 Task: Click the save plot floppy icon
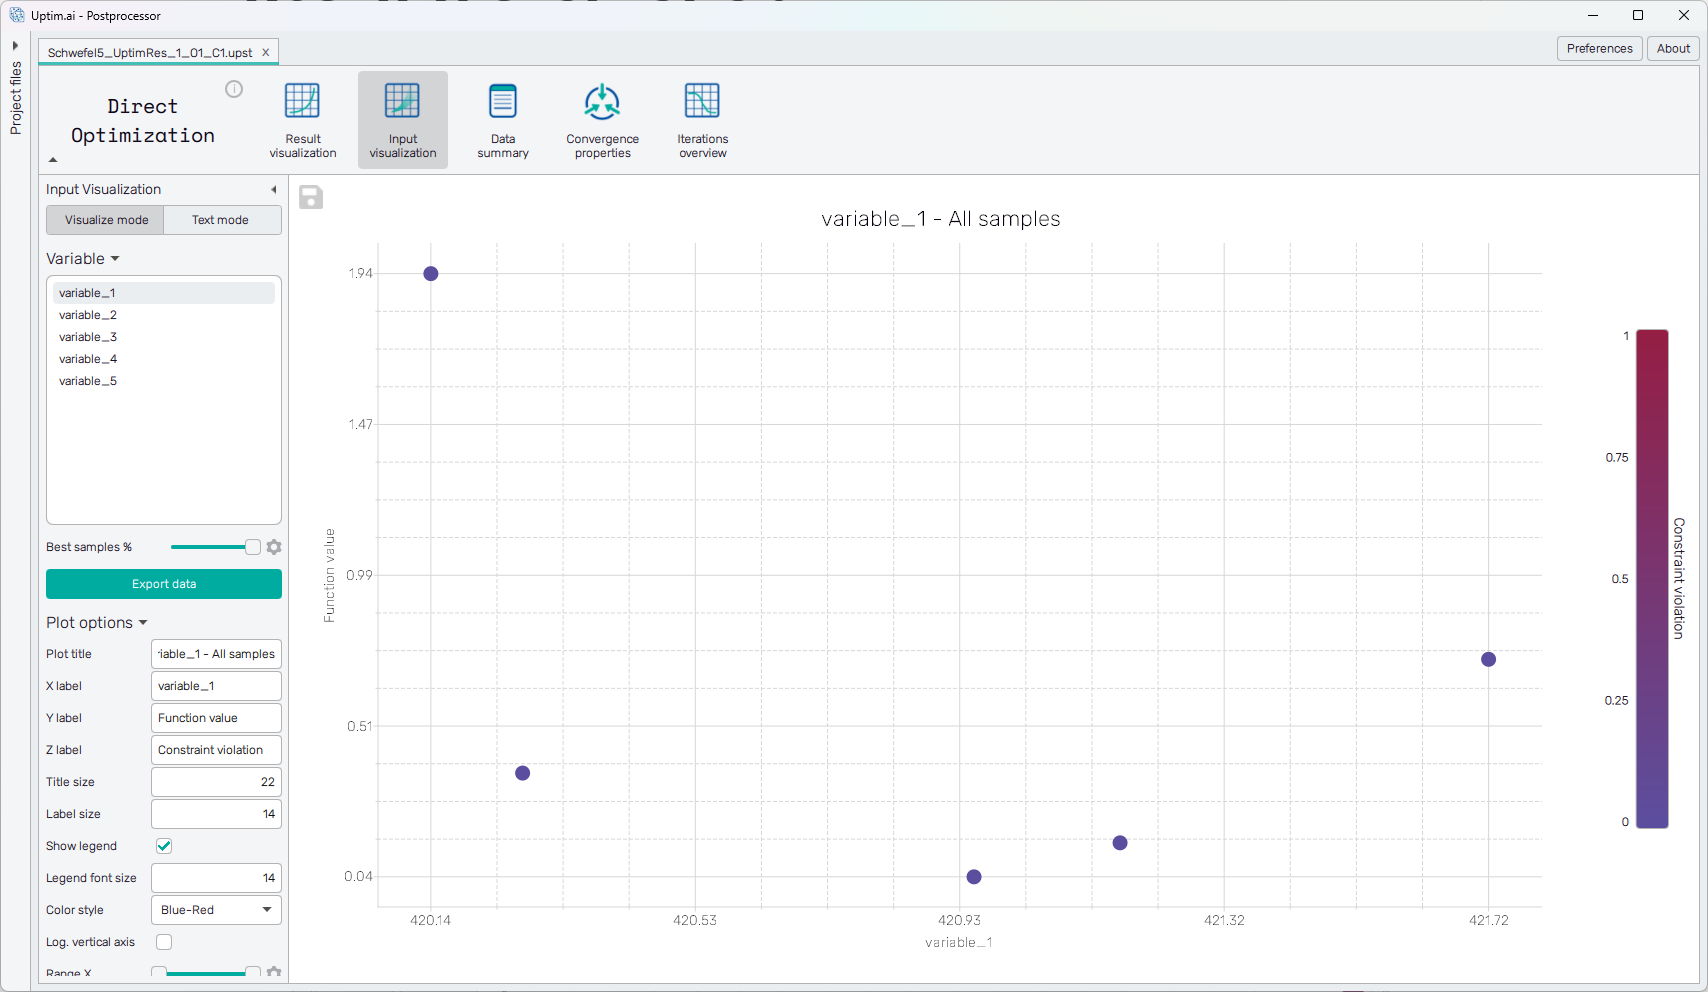click(x=311, y=197)
